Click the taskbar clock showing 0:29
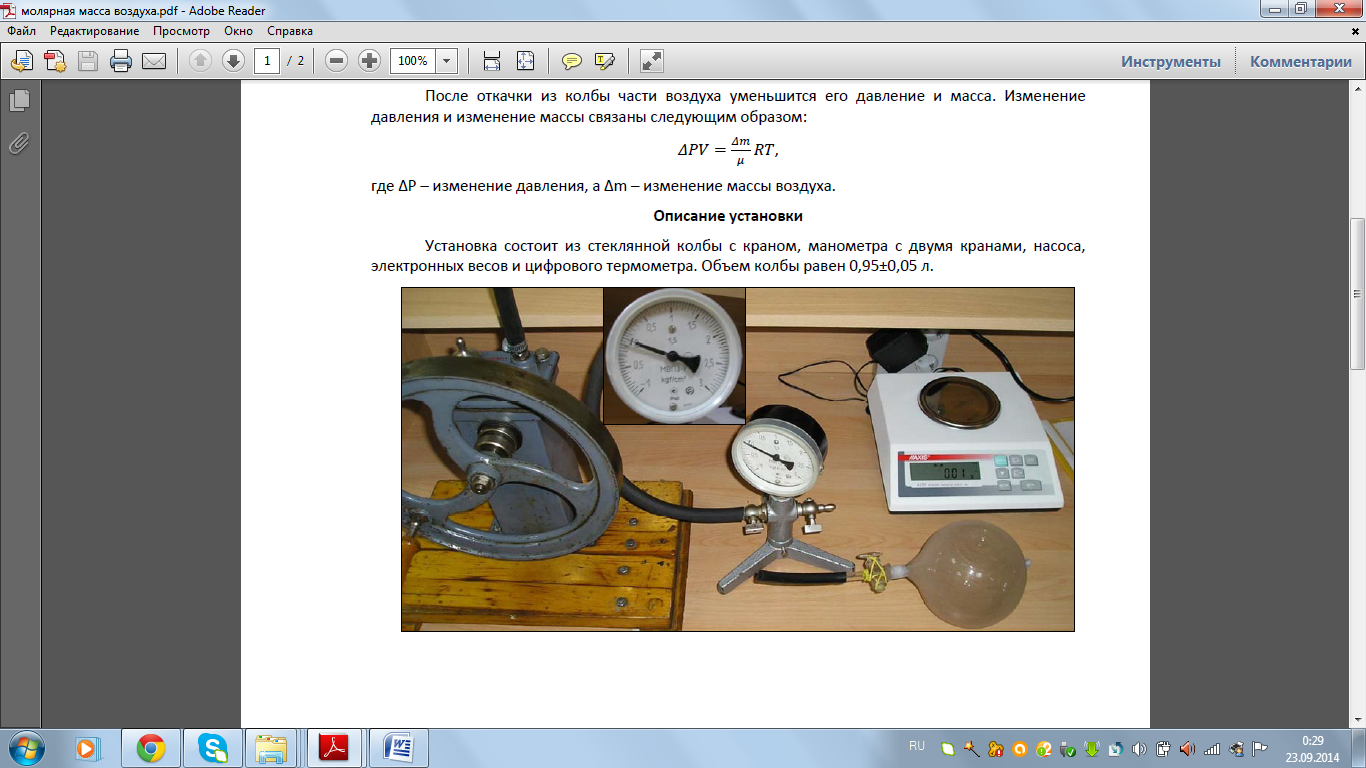The height and width of the screenshot is (768, 1366). [x=1313, y=748]
